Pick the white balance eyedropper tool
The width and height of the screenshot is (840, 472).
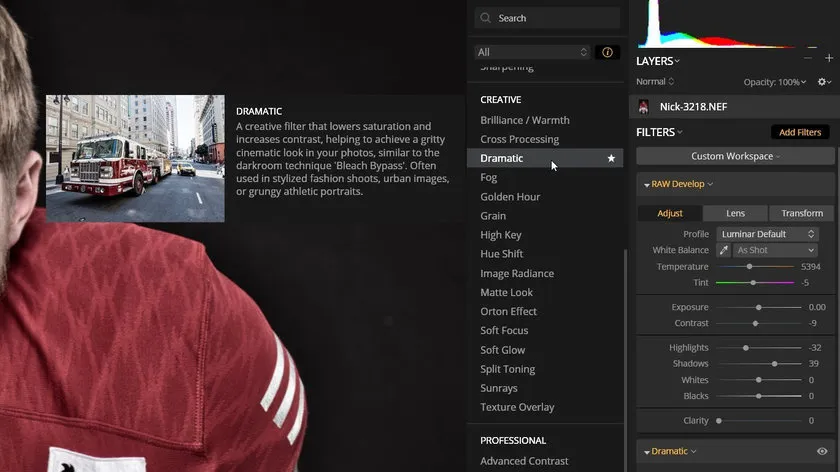click(x=724, y=250)
